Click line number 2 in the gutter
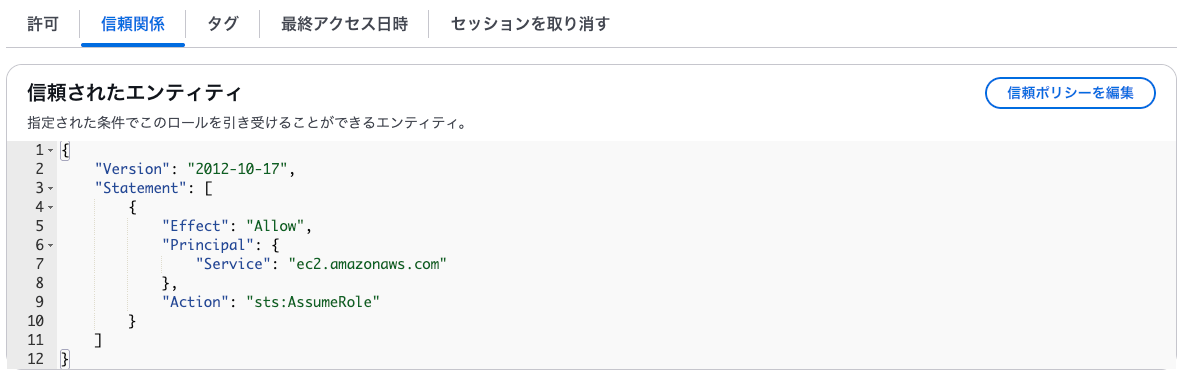Screen dimensions: 1177x371 click(38, 170)
